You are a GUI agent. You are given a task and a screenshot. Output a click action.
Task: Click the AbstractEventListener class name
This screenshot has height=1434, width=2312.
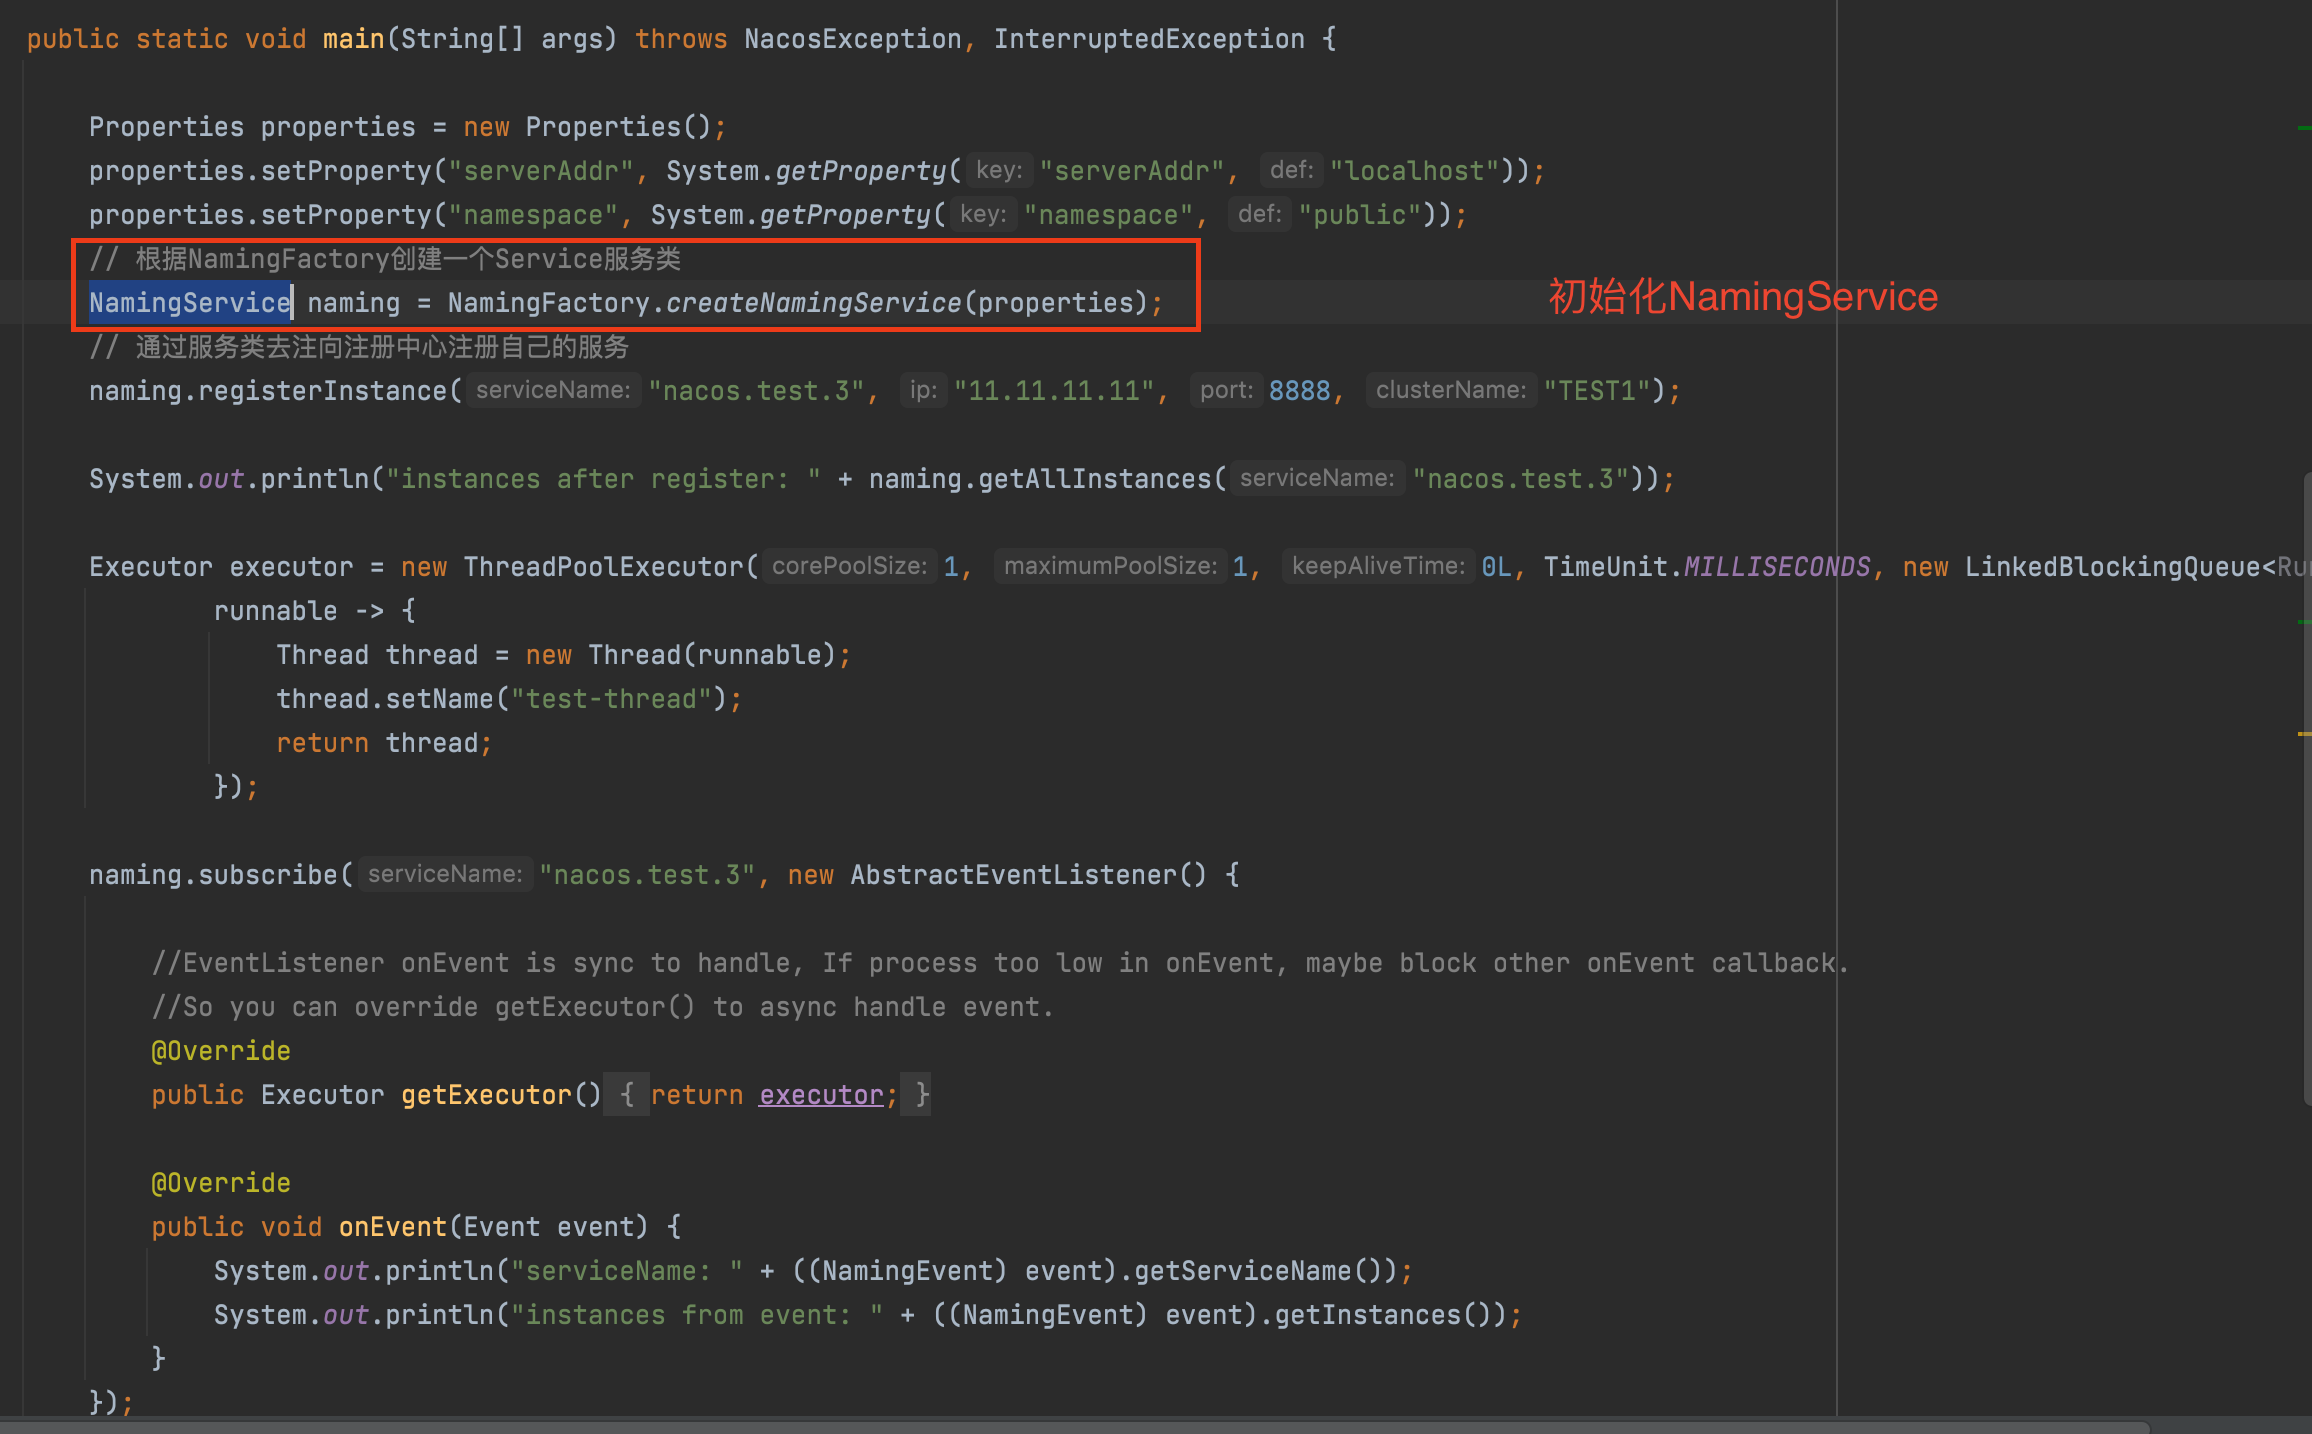point(1013,875)
